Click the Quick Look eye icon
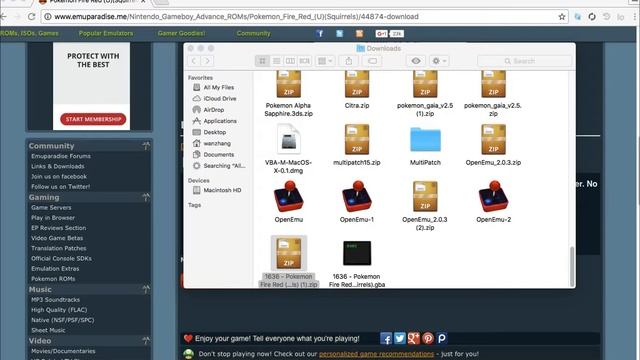Image resolution: width=640 pixels, height=360 pixels. [416, 61]
